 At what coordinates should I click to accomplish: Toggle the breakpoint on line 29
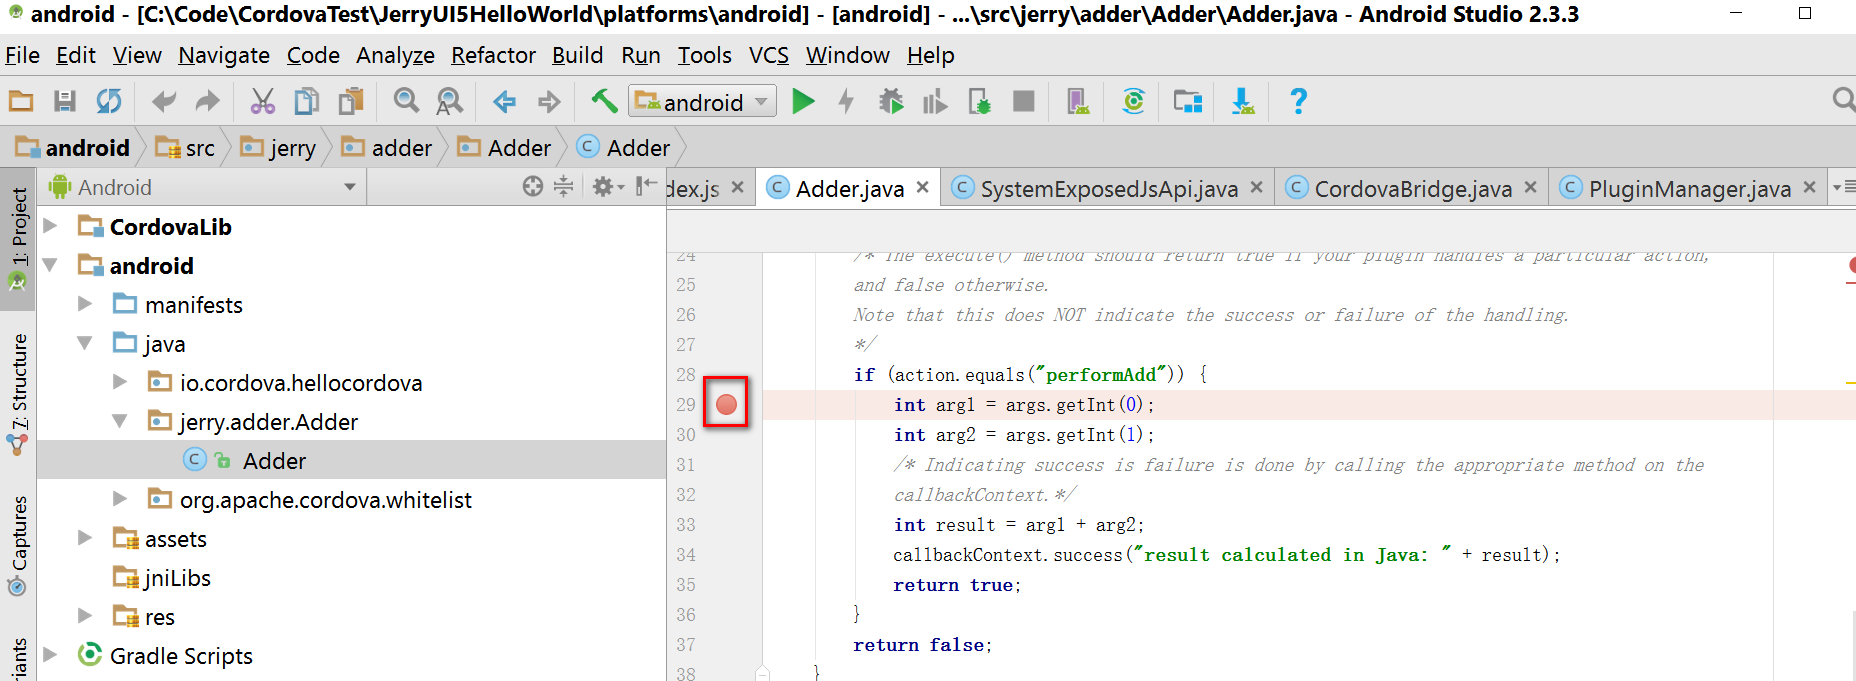pyautogui.click(x=726, y=404)
